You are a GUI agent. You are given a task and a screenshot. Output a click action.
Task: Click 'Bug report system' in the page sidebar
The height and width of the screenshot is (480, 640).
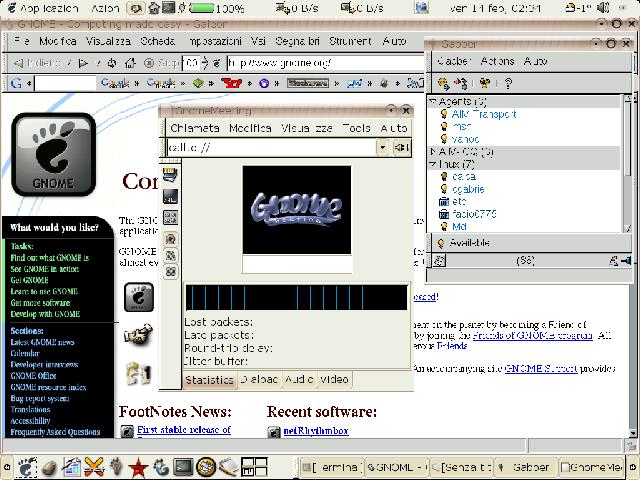coord(40,398)
